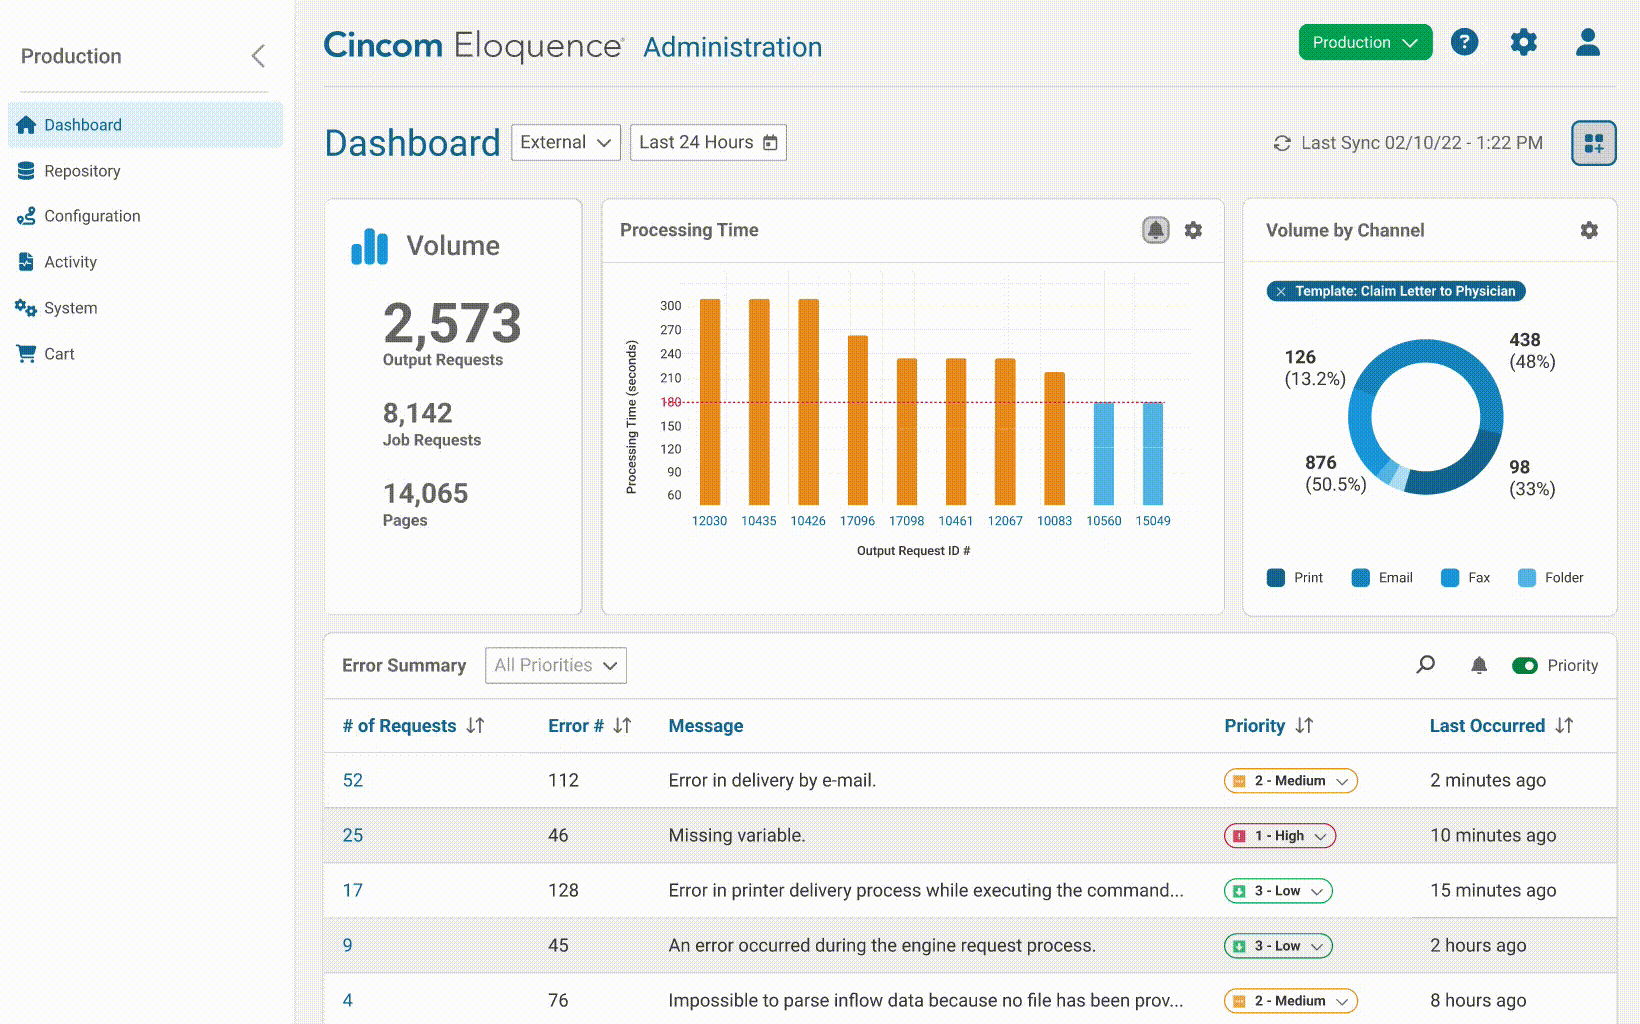This screenshot has height=1024, width=1640.
Task: Open Processing Time settings gear
Action: [x=1193, y=230]
